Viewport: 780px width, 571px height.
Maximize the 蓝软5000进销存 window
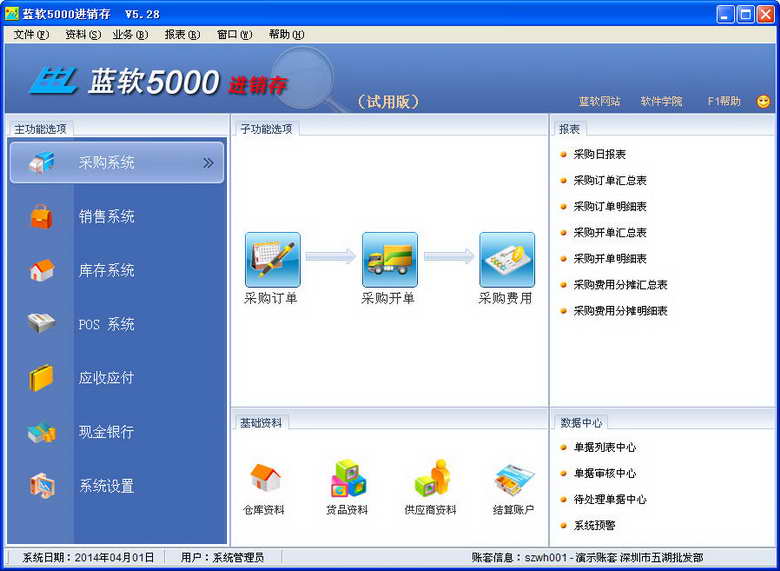pos(745,14)
